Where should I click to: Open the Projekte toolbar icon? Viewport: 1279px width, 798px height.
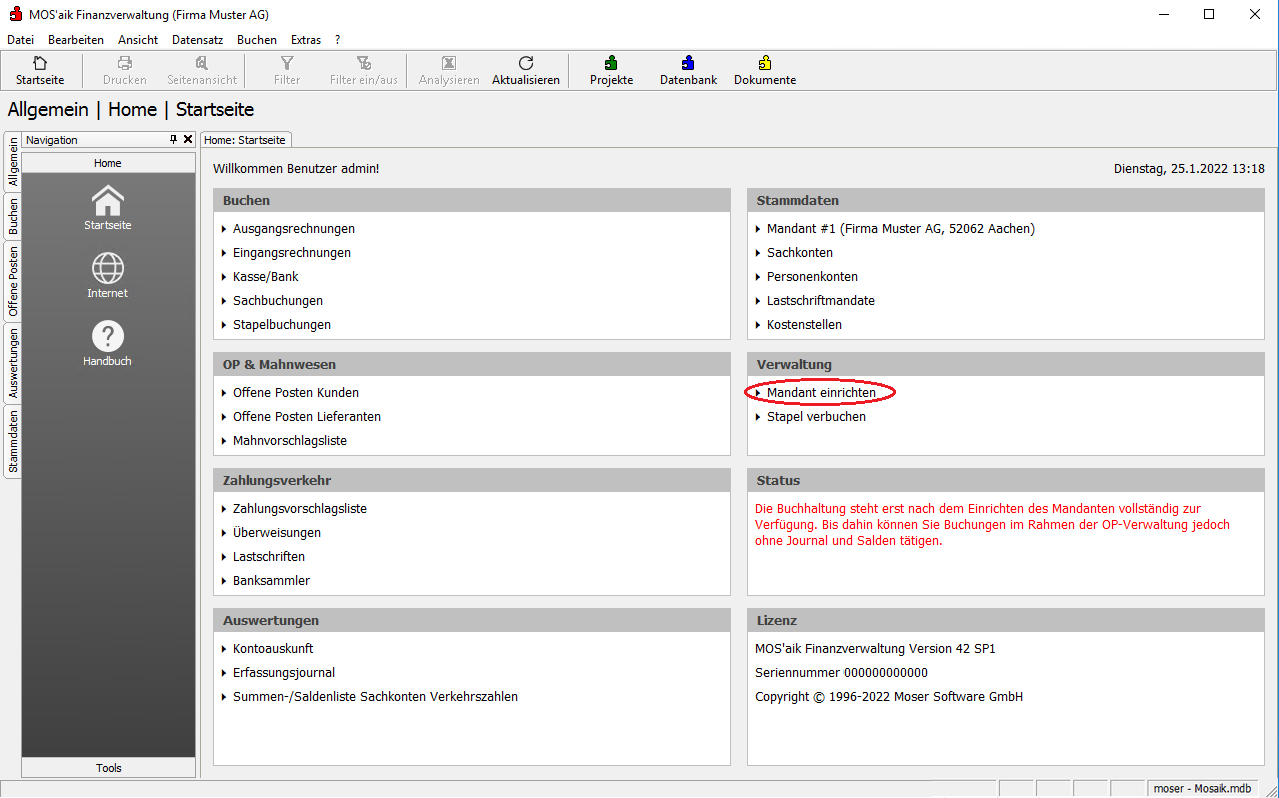pyautogui.click(x=611, y=64)
